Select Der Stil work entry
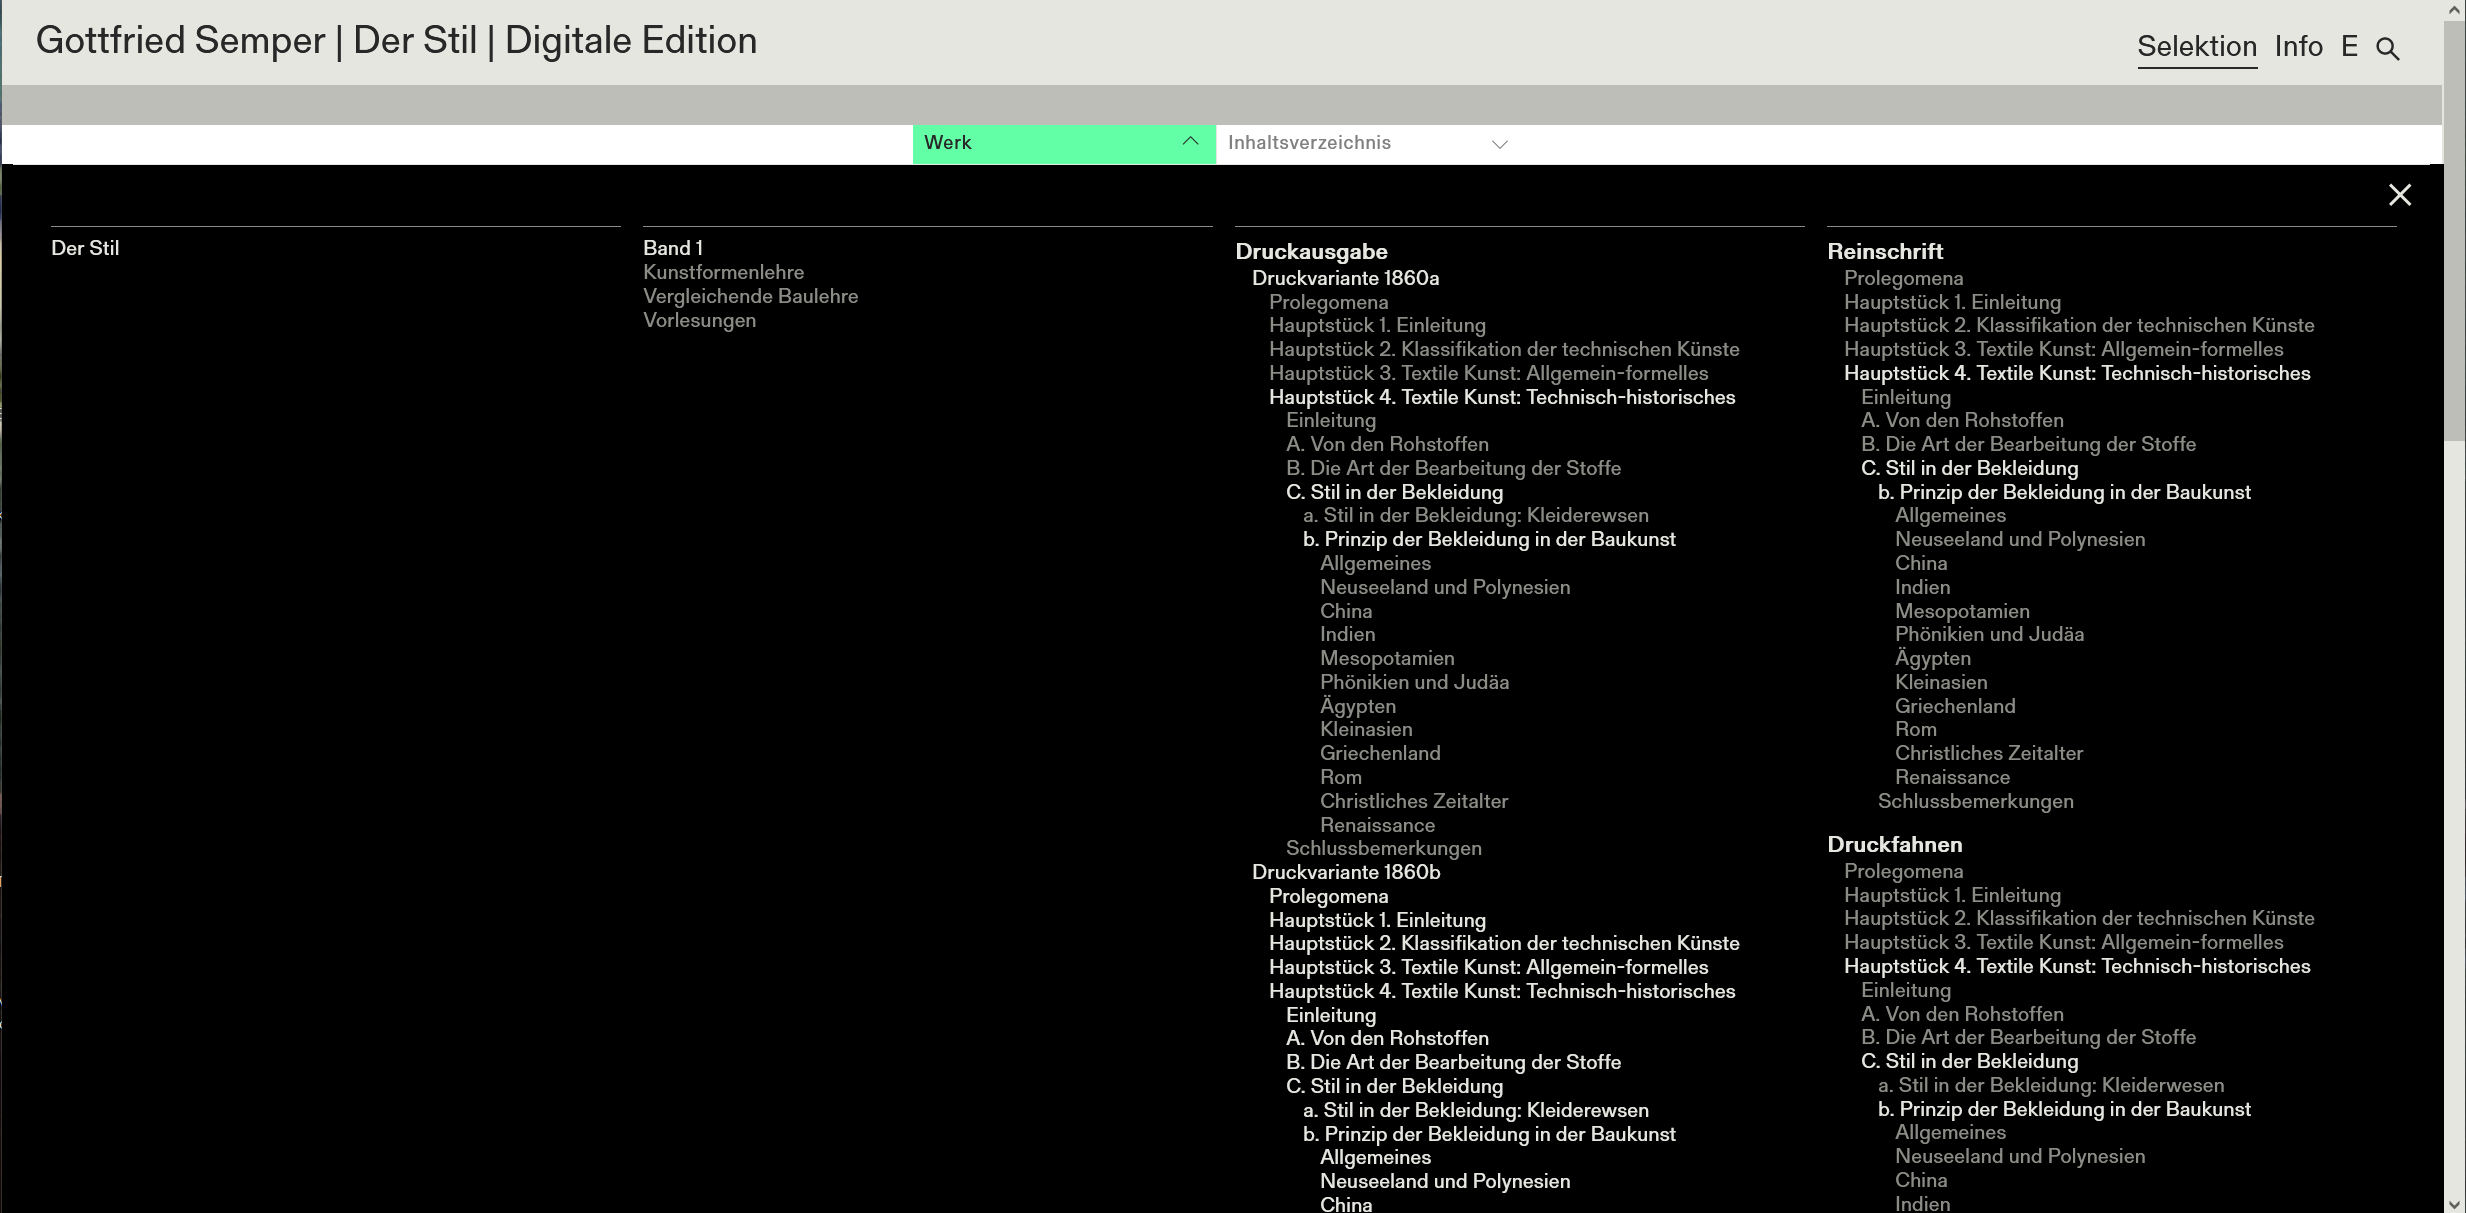Screen dimensions: 2466x1213 pos(85,248)
